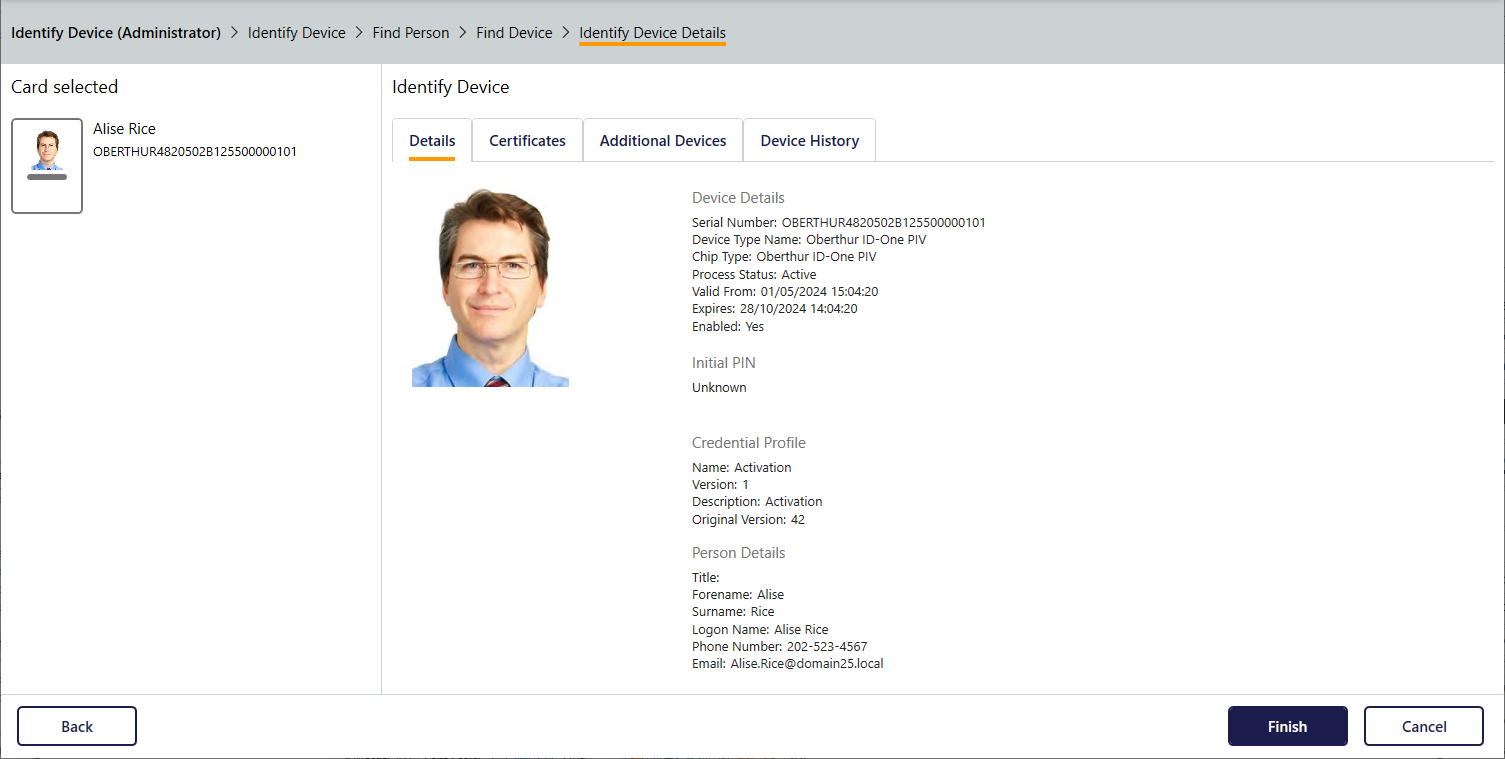Click the Phone Number 202-523-4567
The width and height of the screenshot is (1505, 759).
(x=826, y=647)
